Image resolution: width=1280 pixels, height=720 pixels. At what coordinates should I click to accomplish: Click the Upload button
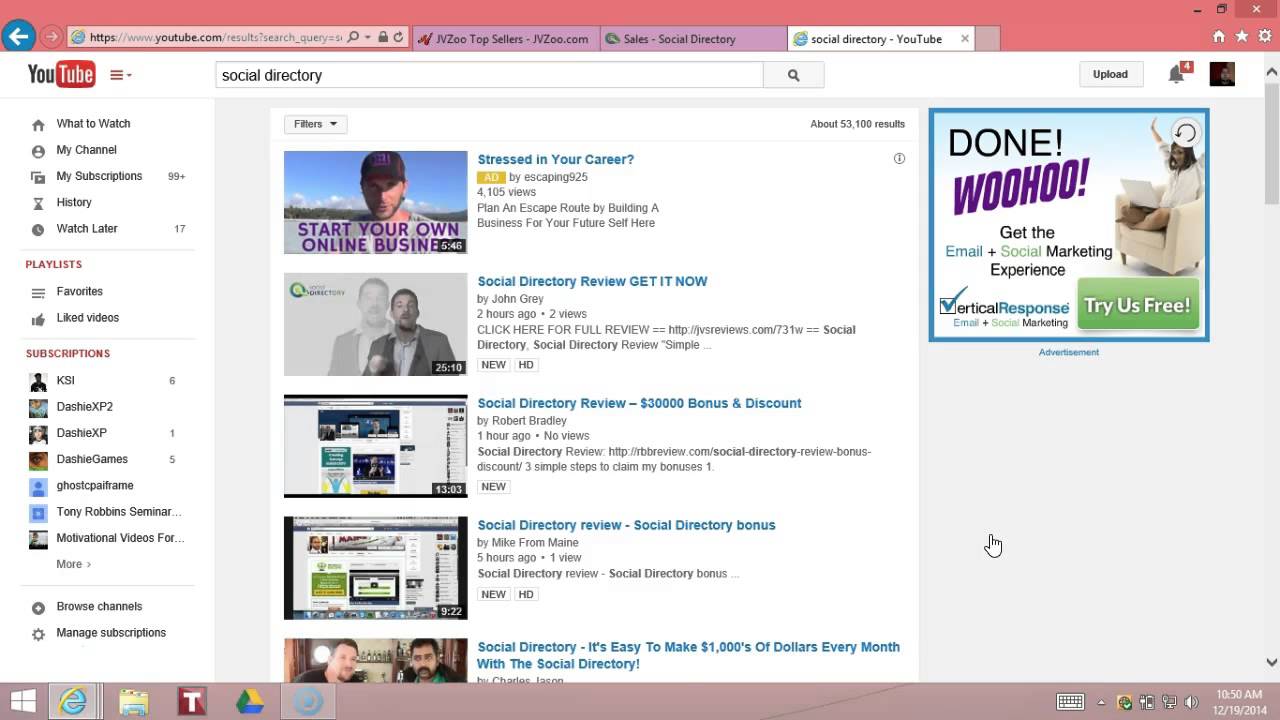pos(1110,74)
